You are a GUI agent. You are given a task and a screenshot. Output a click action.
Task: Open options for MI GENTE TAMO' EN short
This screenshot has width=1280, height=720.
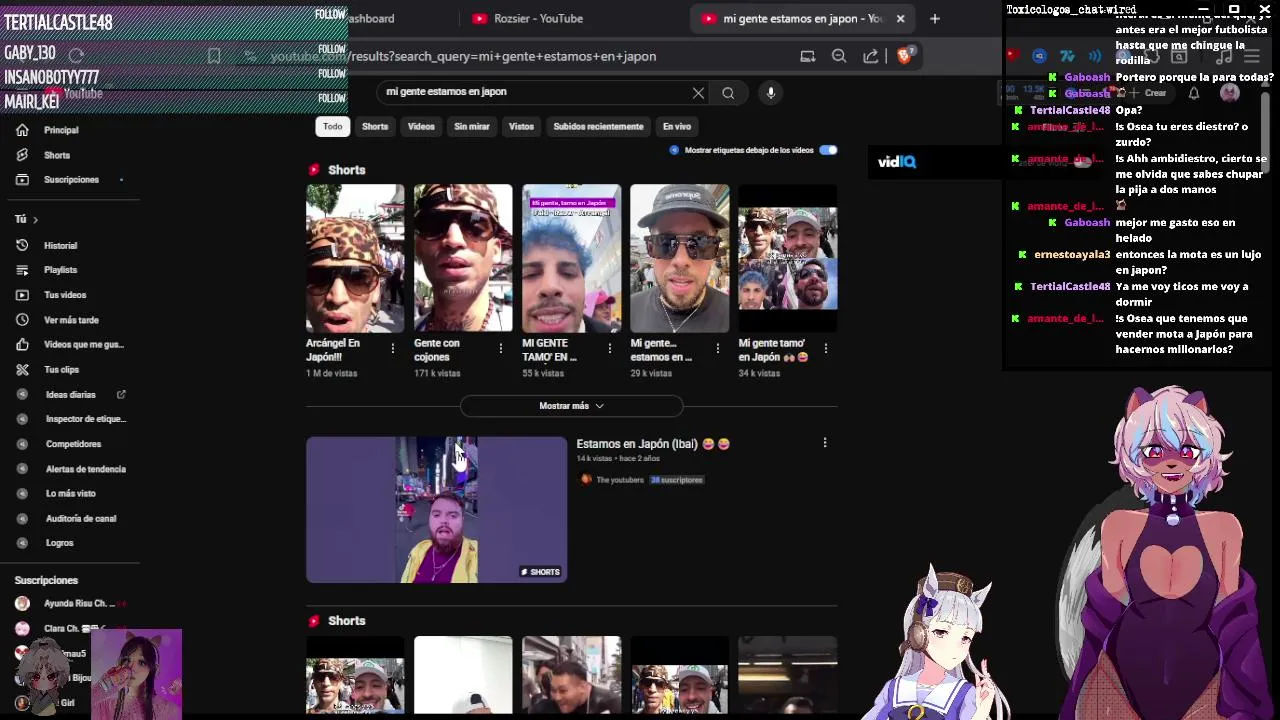[x=609, y=348]
